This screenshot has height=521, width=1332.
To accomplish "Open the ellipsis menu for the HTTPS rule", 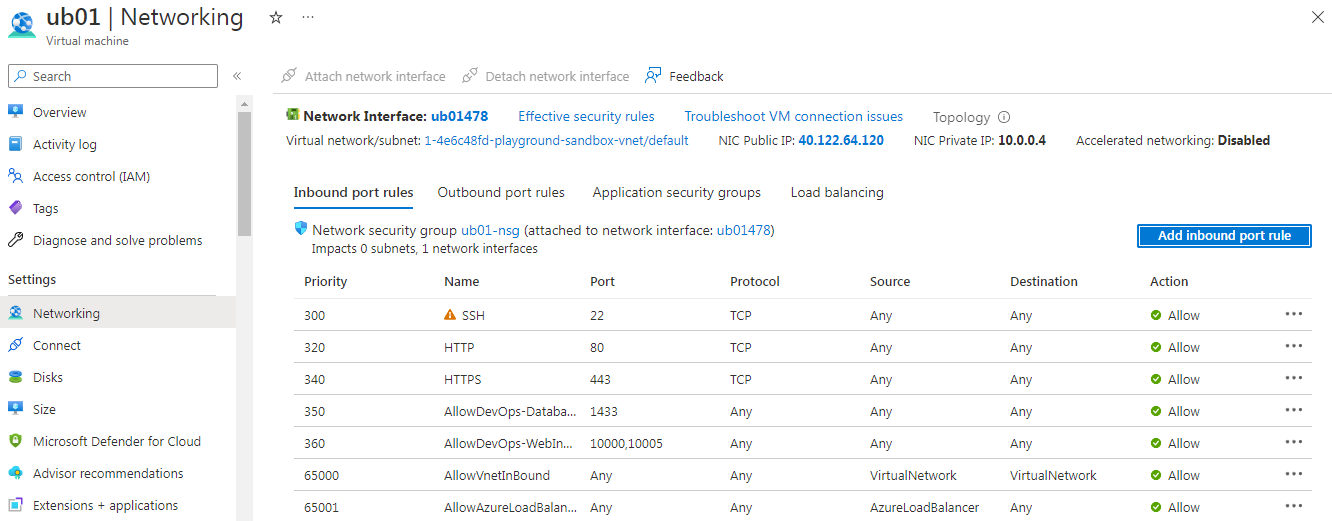I will [1294, 378].
